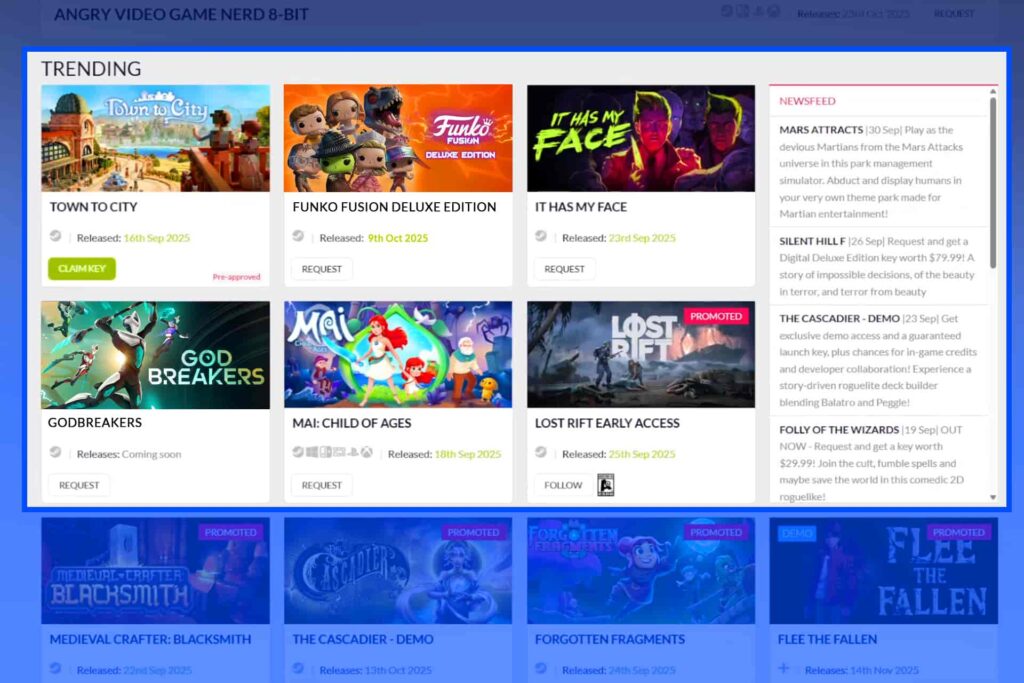
Task: Open the It Has My Face banner image
Action: click(x=641, y=138)
